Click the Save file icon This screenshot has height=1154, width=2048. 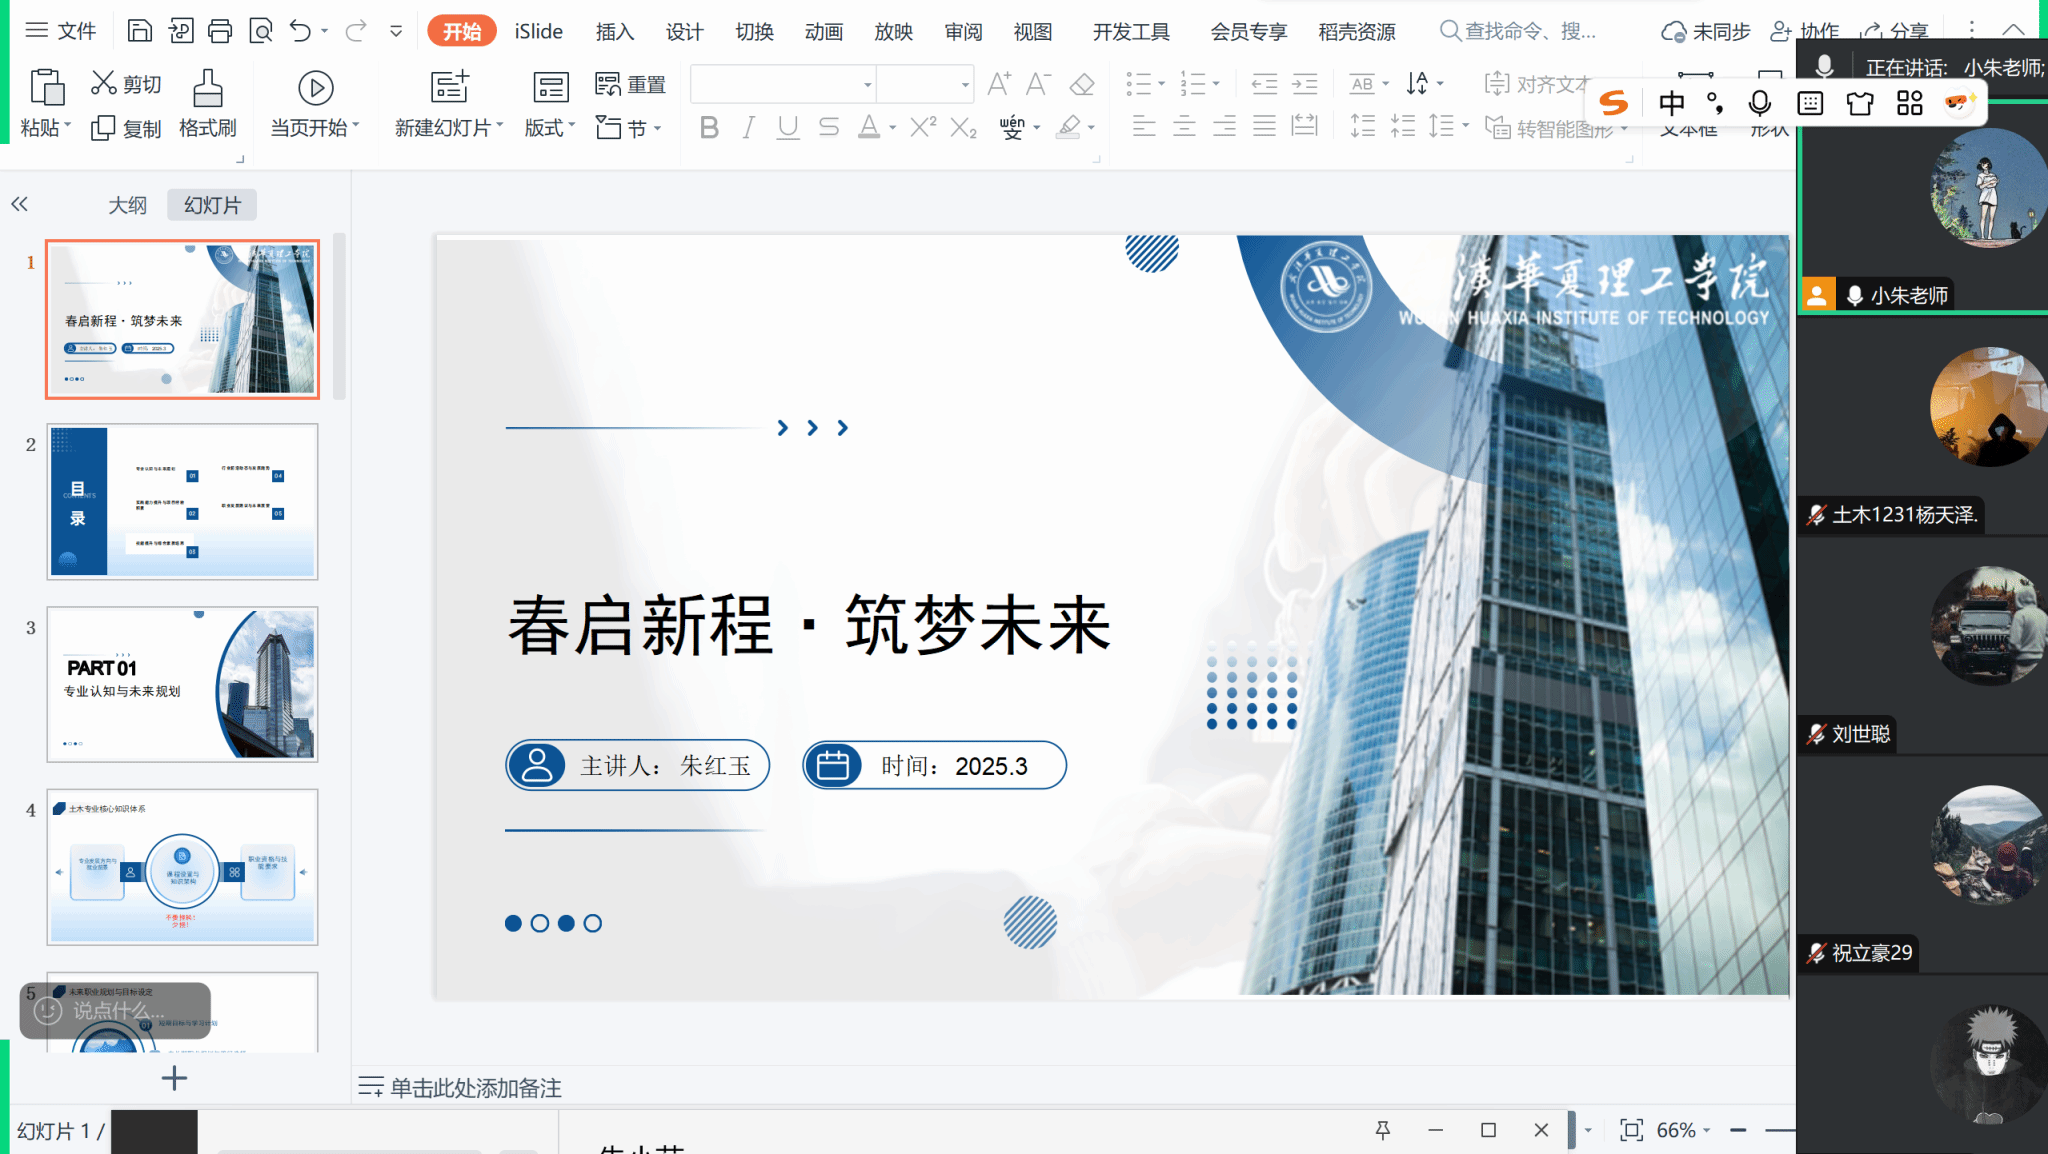[x=140, y=31]
